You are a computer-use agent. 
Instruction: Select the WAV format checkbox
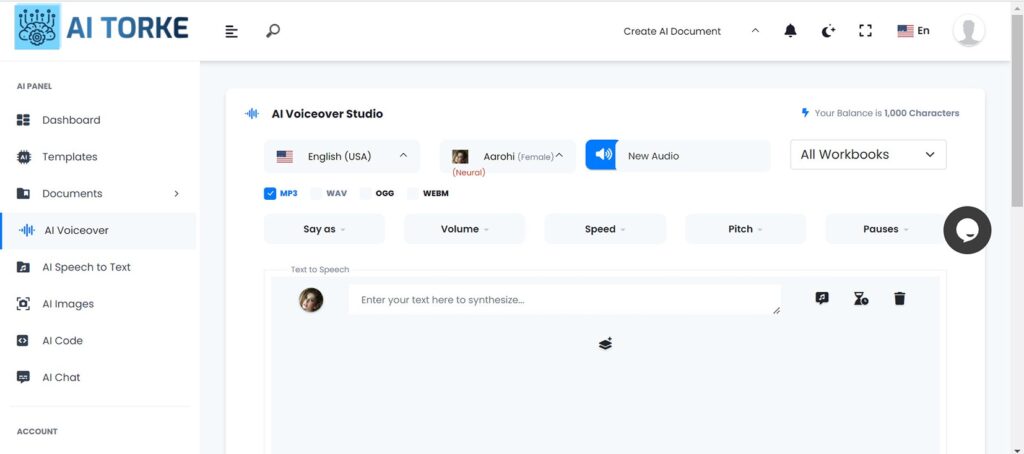point(316,193)
